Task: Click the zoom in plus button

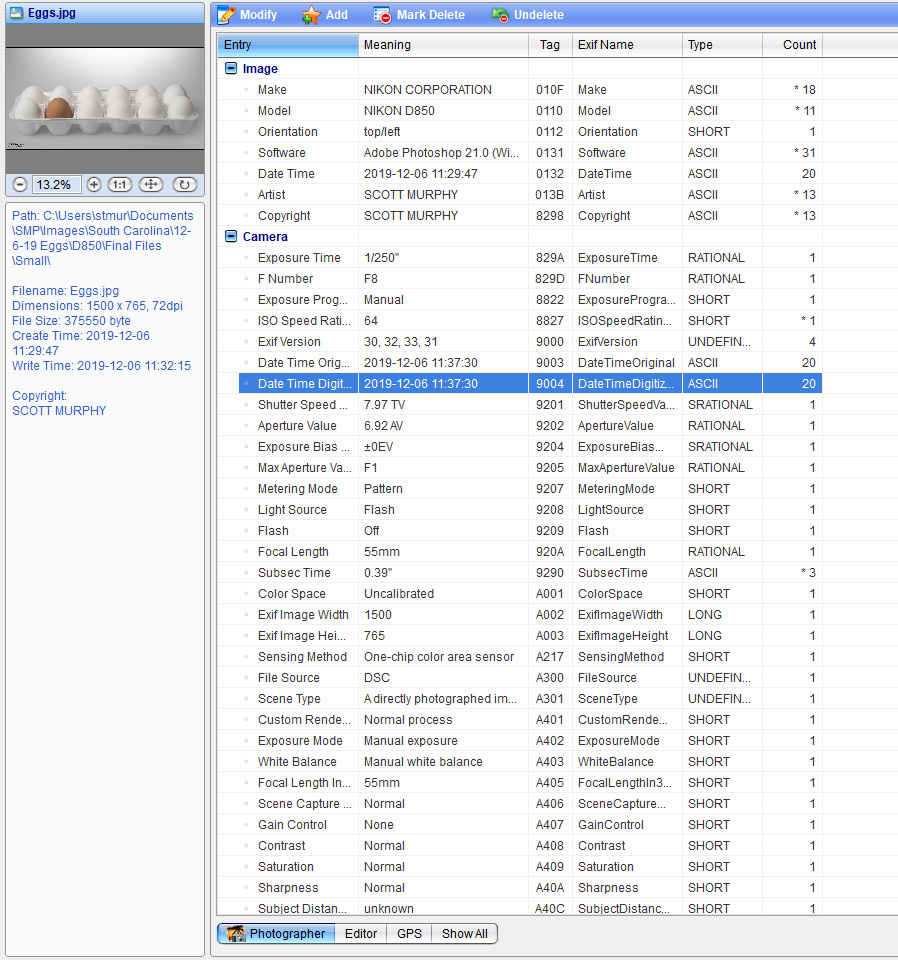Action: coord(94,184)
